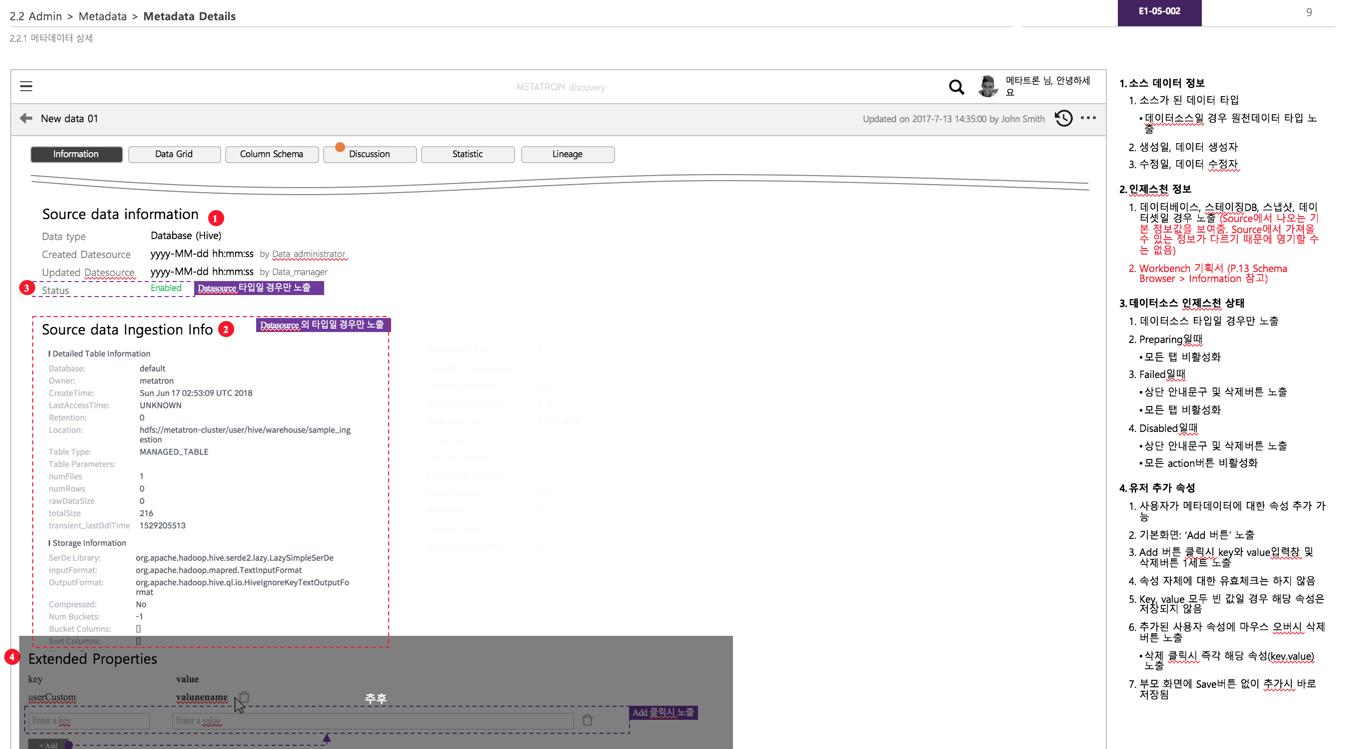The width and height of the screenshot is (1345, 749).
Task: Click the 'metatron' owner value
Action: pos(156,381)
